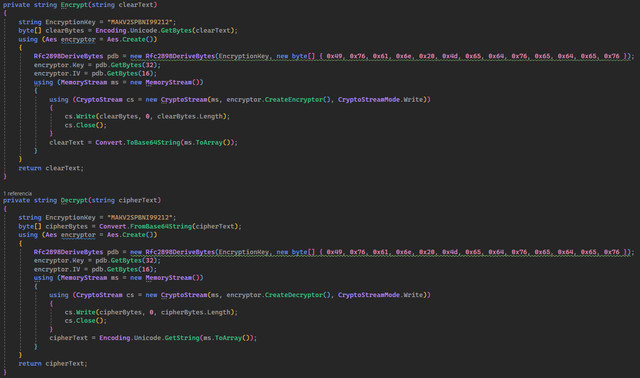Image resolution: width=640 pixels, height=378 pixels.
Task: Click the cs.Write(cipherBytes...) line
Action: [151, 312]
